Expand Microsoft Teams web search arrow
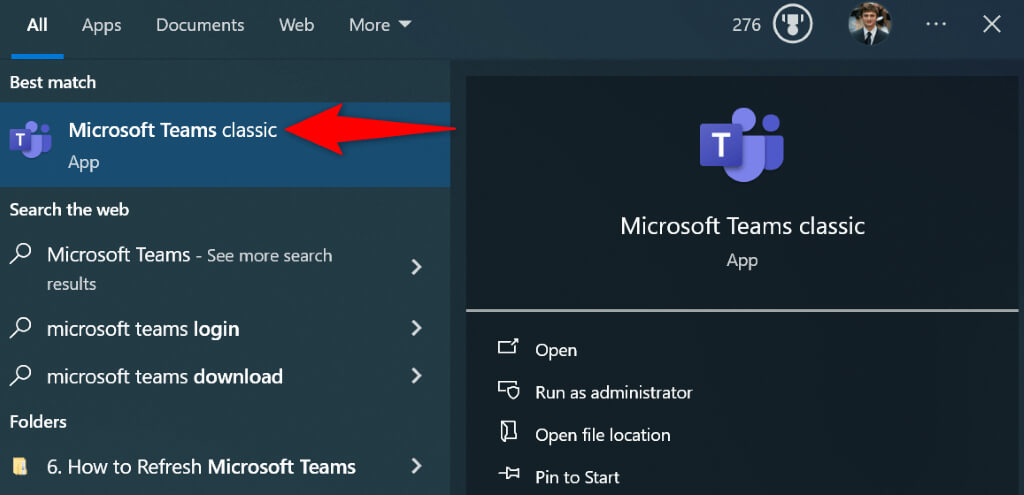 [x=417, y=267]
